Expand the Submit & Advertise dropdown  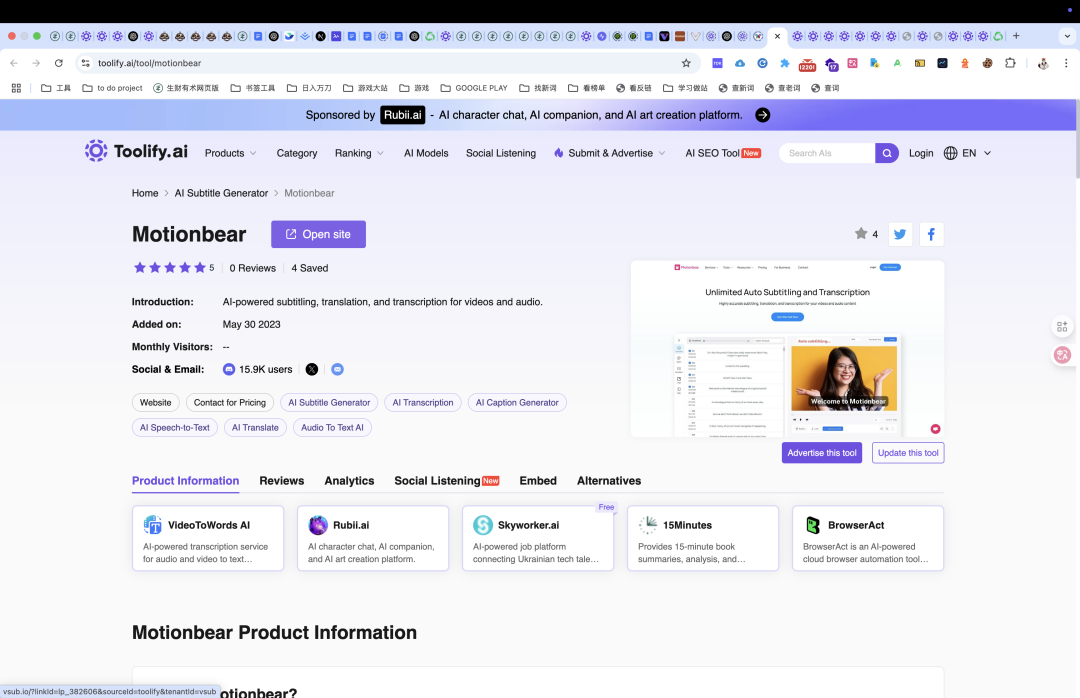pos(610,153)
